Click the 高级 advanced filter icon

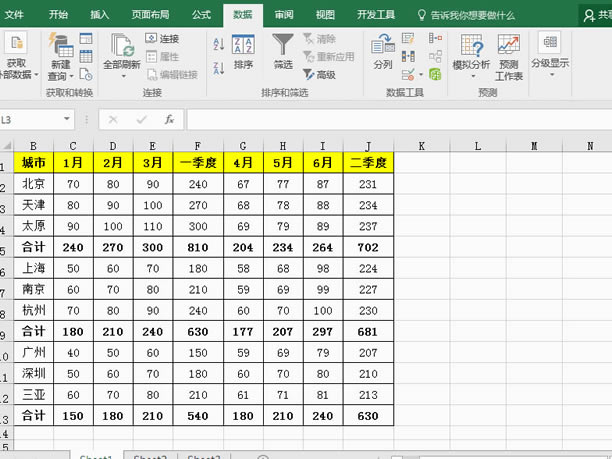pyautogui.click(x=320, y=74)
